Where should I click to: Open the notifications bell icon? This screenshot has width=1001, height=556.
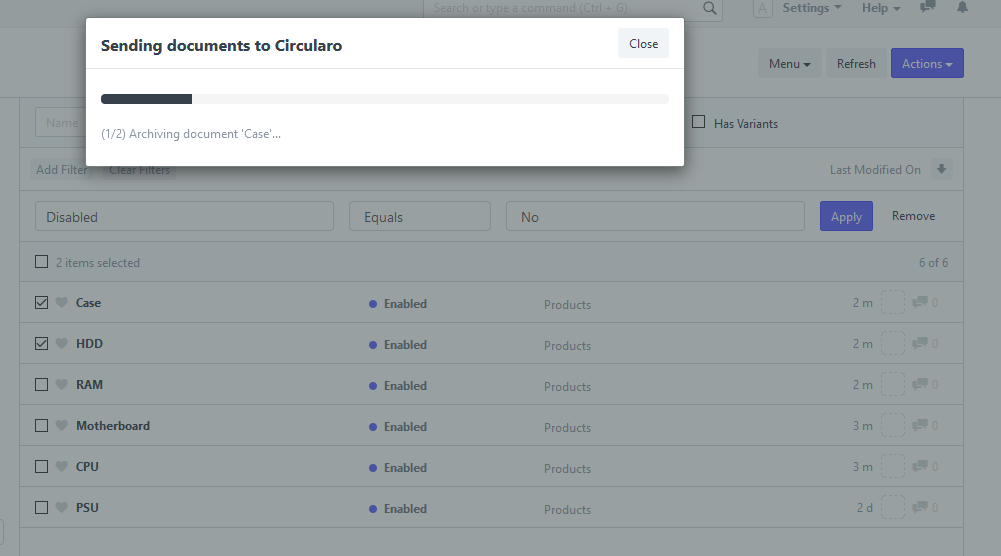coord(962,8)
